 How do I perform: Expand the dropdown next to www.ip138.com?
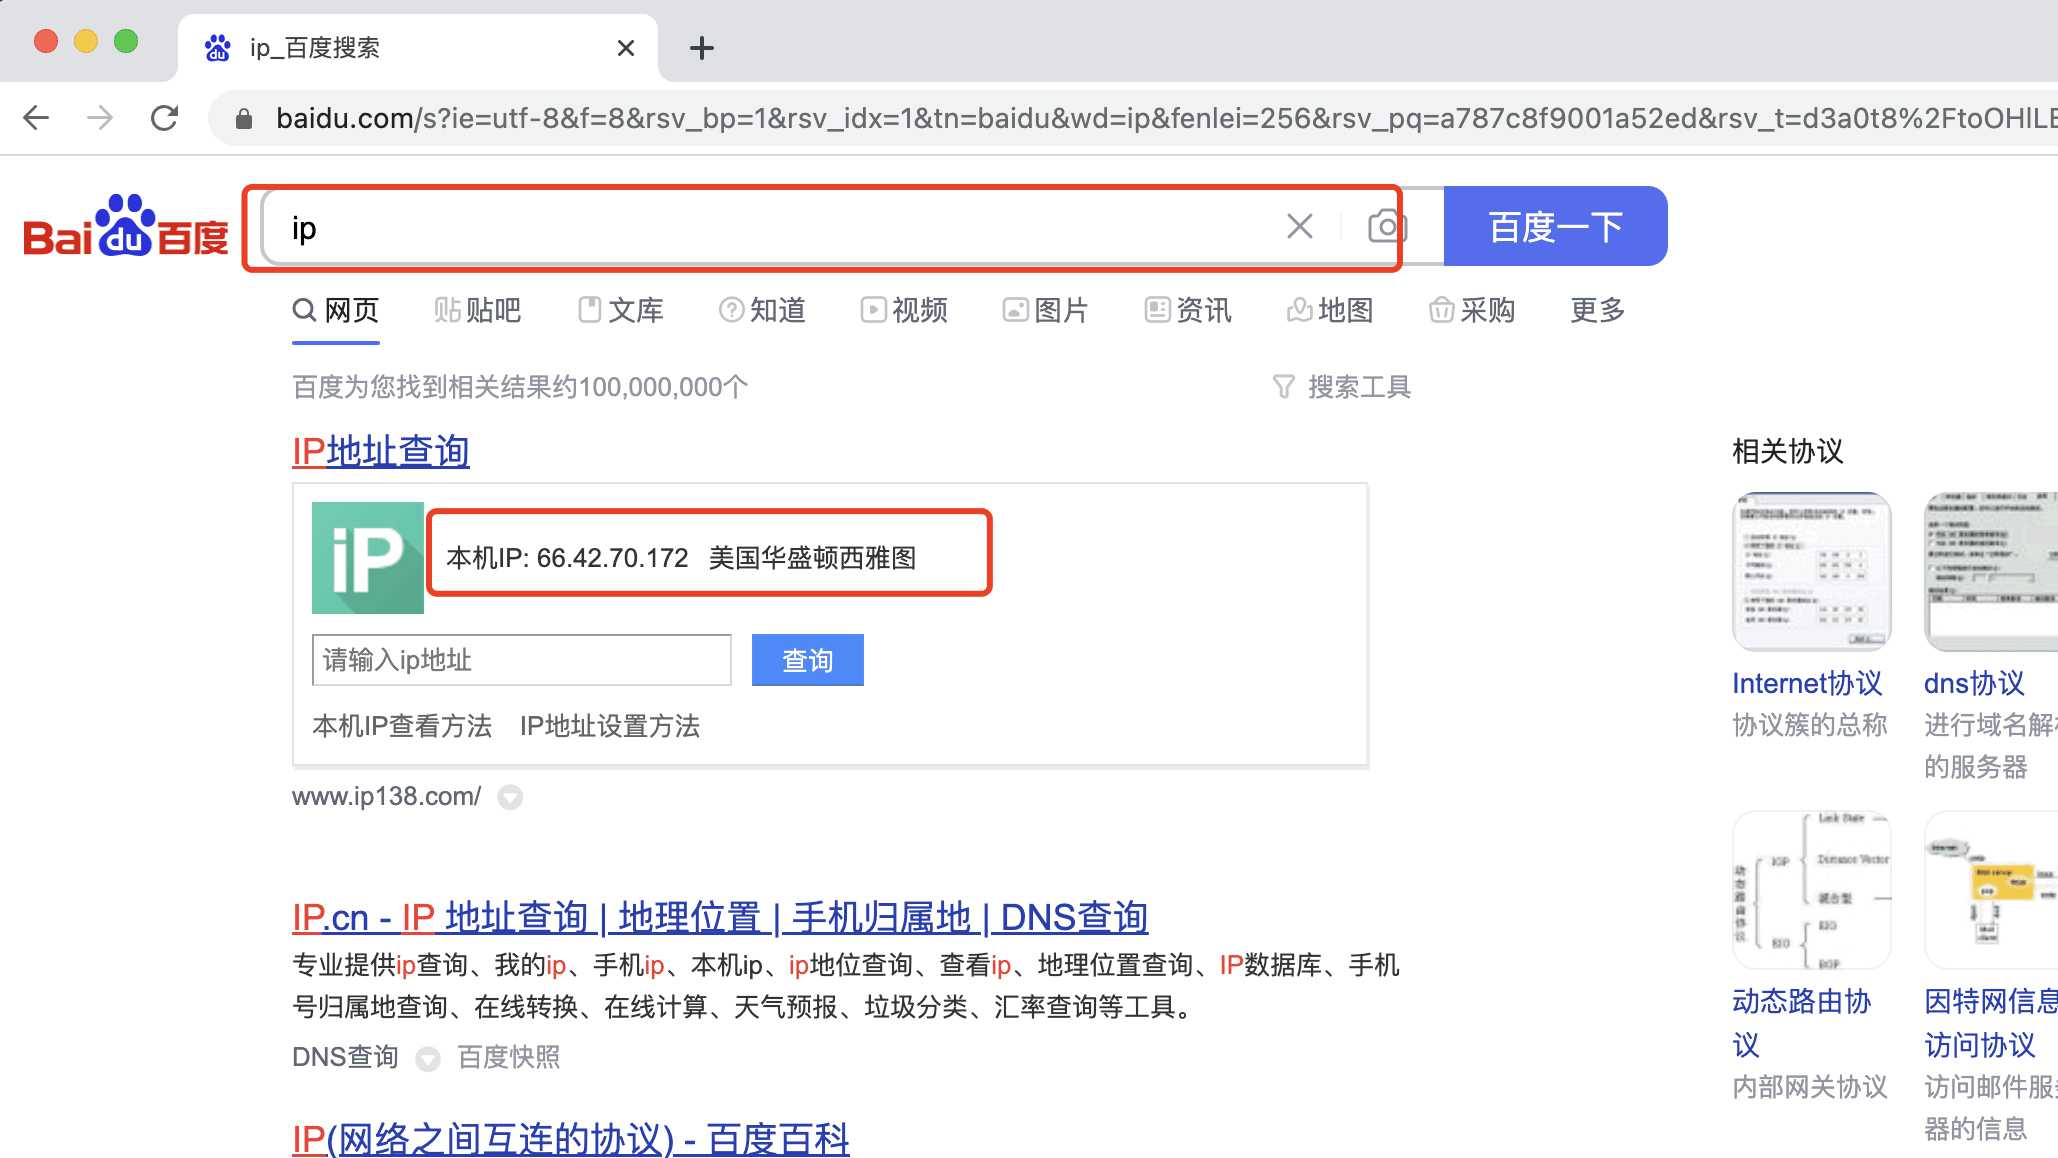click(510, 797)
